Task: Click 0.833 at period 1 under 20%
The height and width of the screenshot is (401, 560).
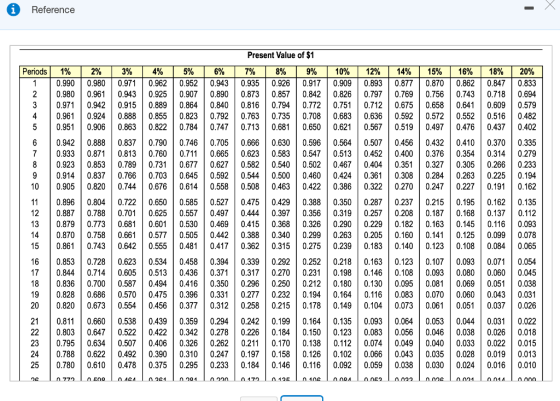Action: pyautogui.click(x=527, y=84)
